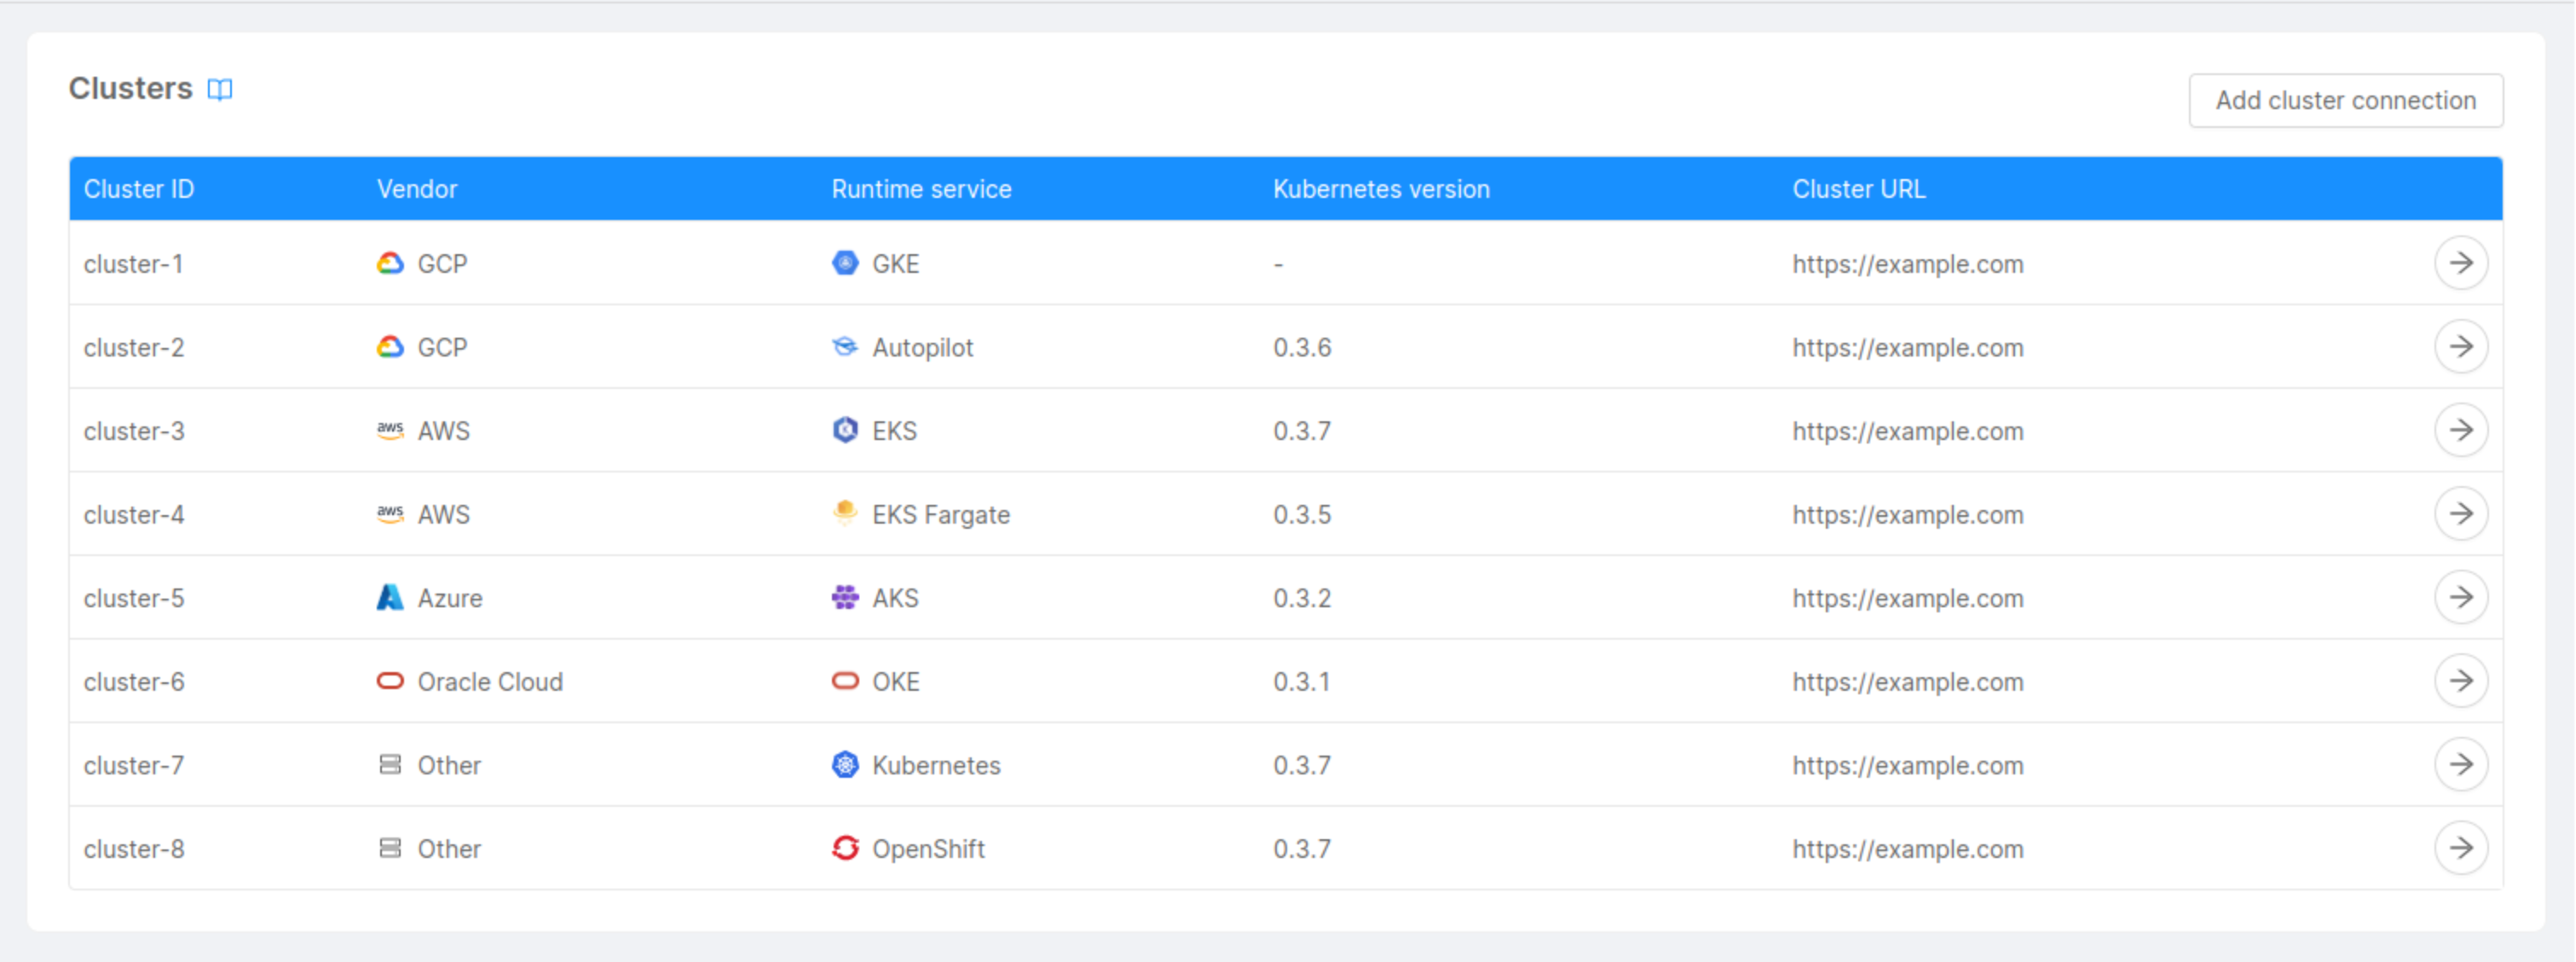Screen dimensions: 2576x962
Task: Click cluster-6 URL https://example.com
Action: (x=1907, y=682)
